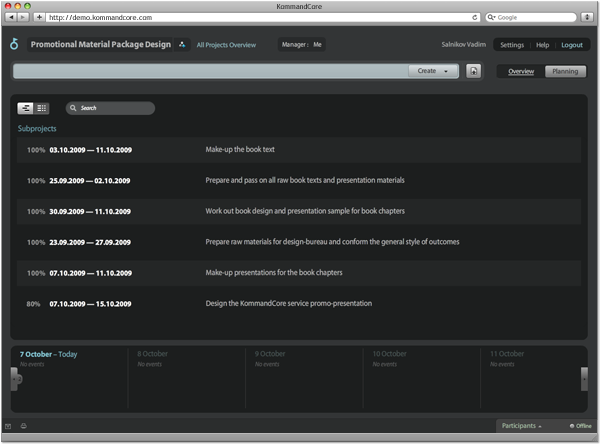Click date range 23.09.2009 — 27.09.2009
The image size is (600, 447).
click(x=90, y=242)
